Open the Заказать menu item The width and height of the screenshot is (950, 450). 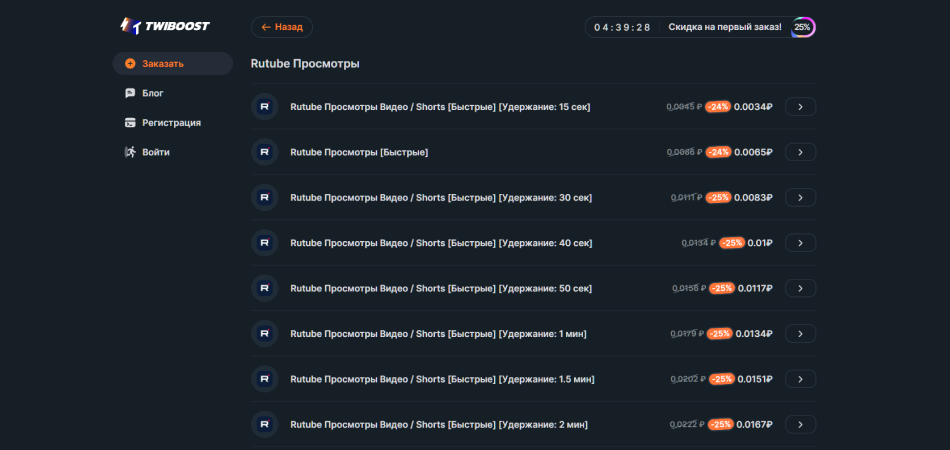coord(173,64)
